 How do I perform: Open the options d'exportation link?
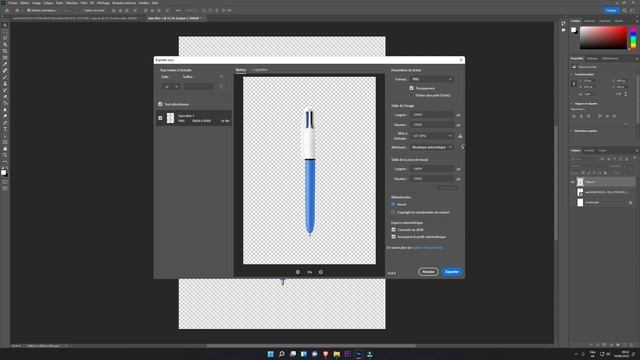coord(428,248)
